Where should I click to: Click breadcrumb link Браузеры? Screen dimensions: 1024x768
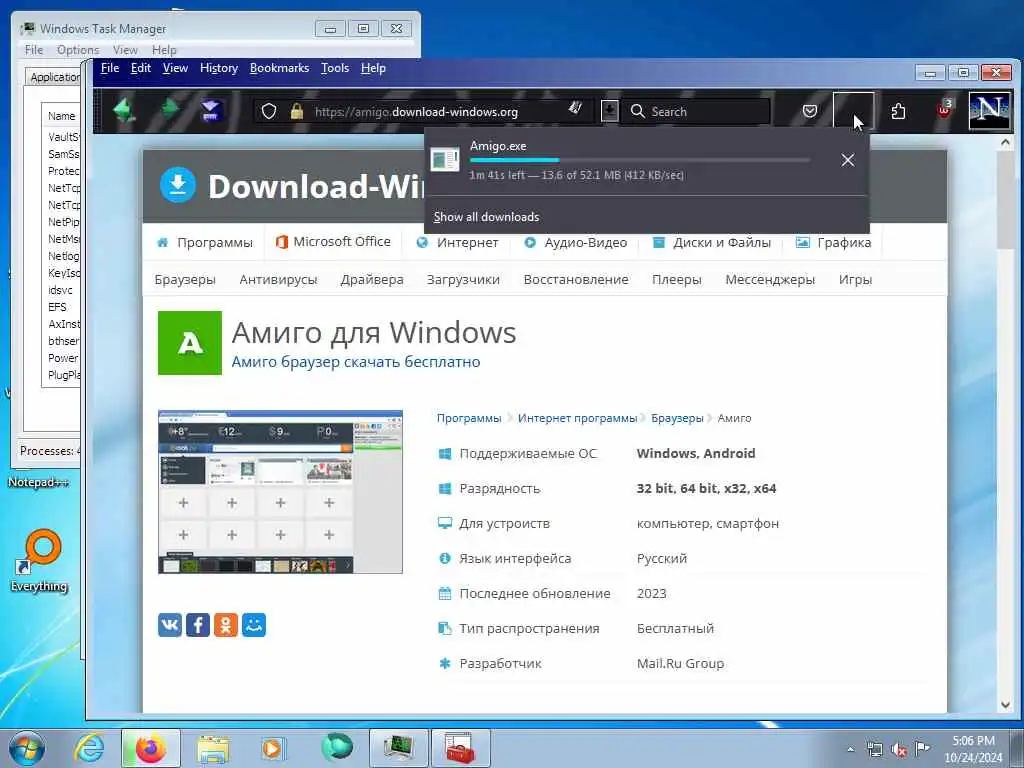(677, 418)
